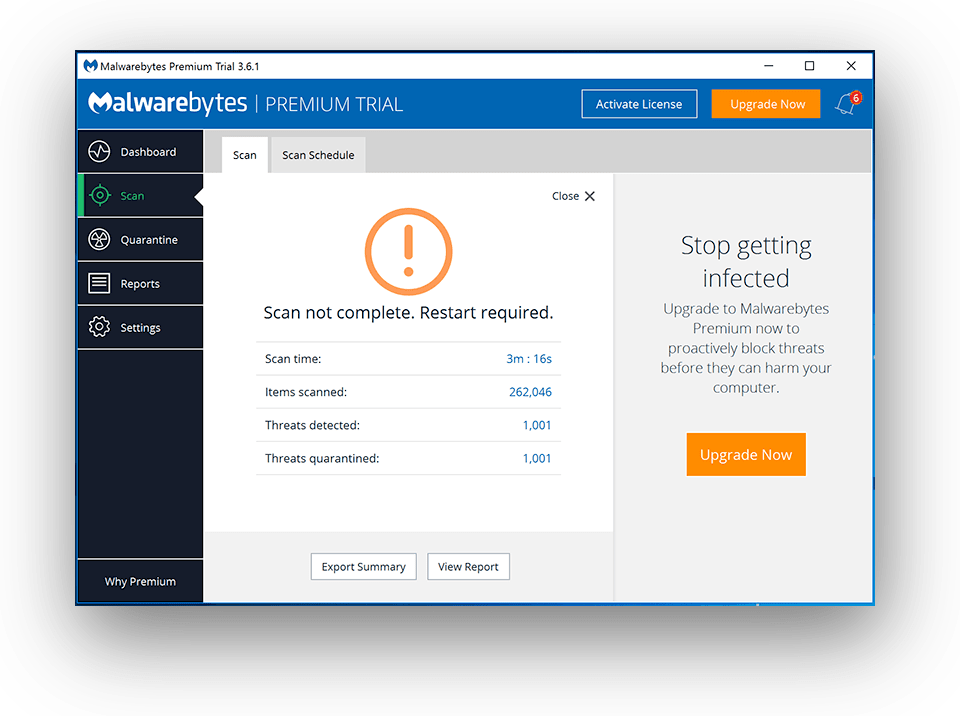The width and height of the screenshot is (960, 716).
Task: Click the title bar Malwarebytes app icon
Action: coord(90,66)
